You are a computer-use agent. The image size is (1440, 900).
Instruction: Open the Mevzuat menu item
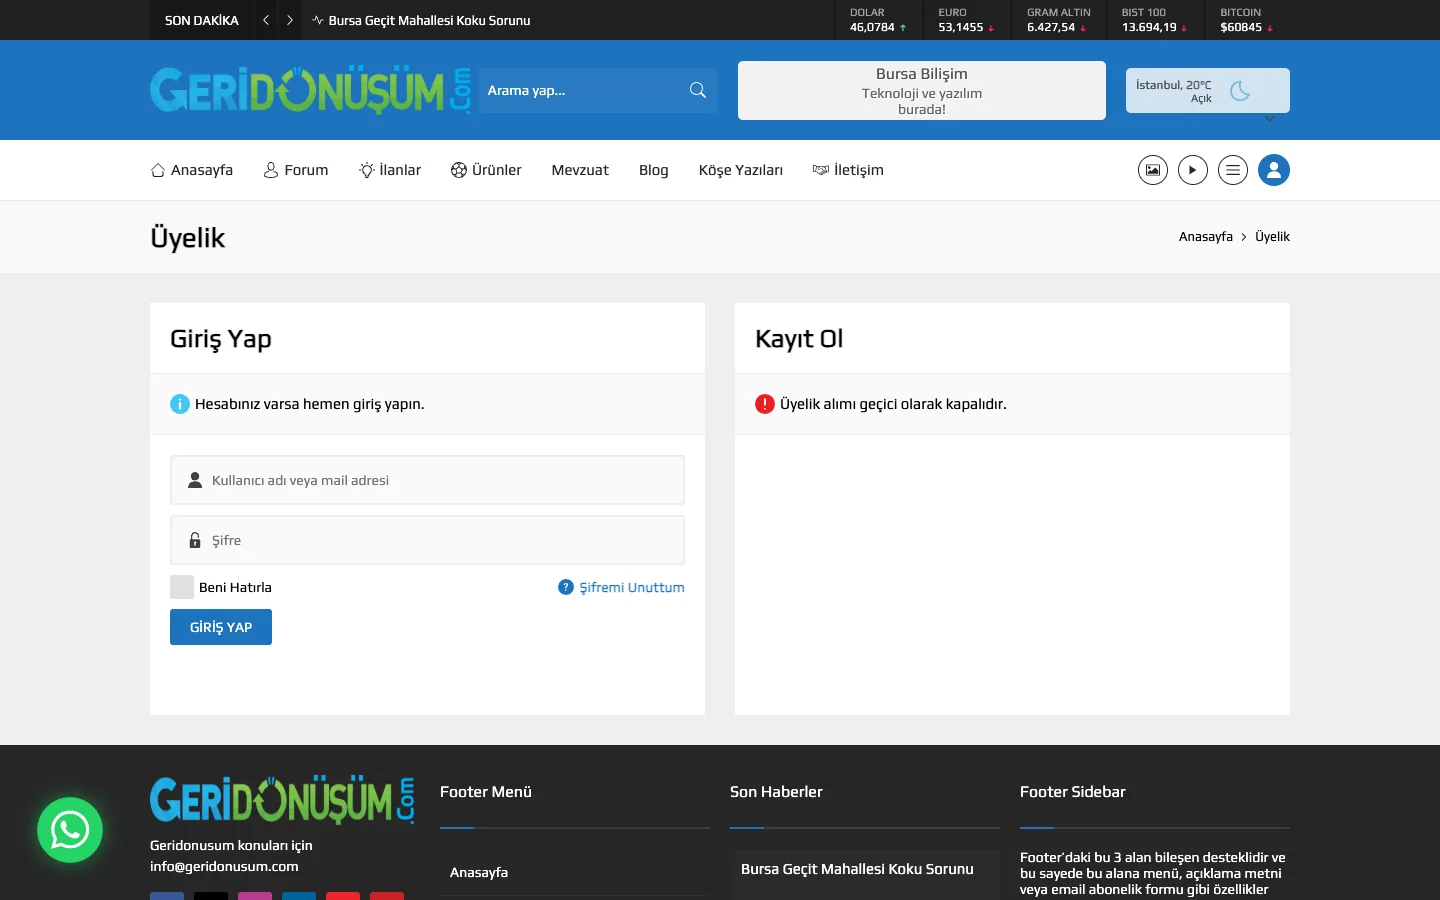pyautogui.click(x=580, y=170)
